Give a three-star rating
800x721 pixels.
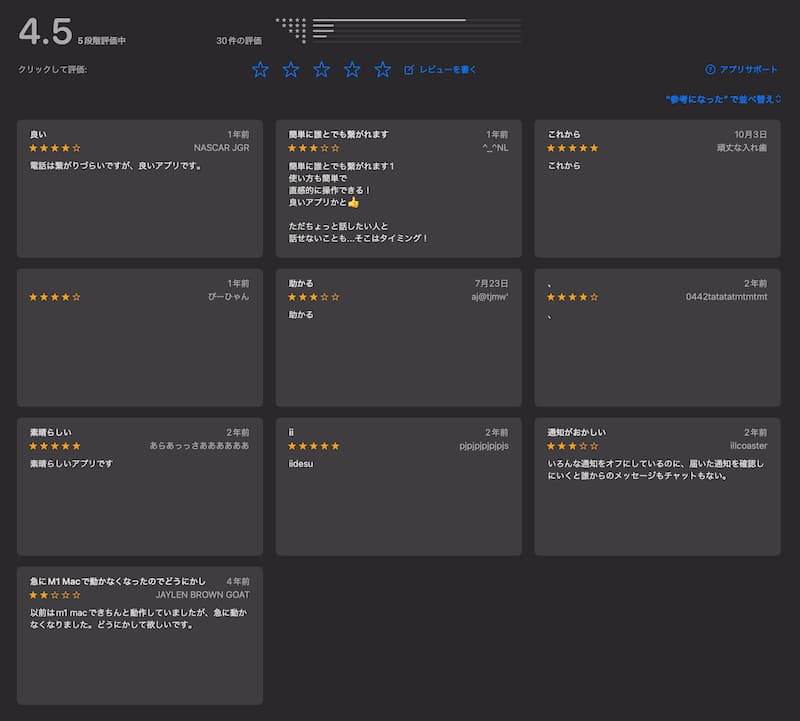tap(321, 69)
